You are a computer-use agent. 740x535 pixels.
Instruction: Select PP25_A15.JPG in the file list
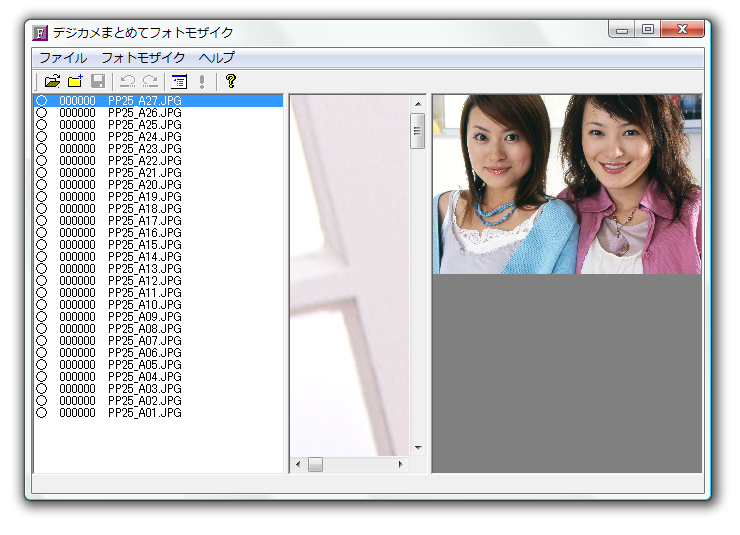pyautogui.click(x=145, y=245)
